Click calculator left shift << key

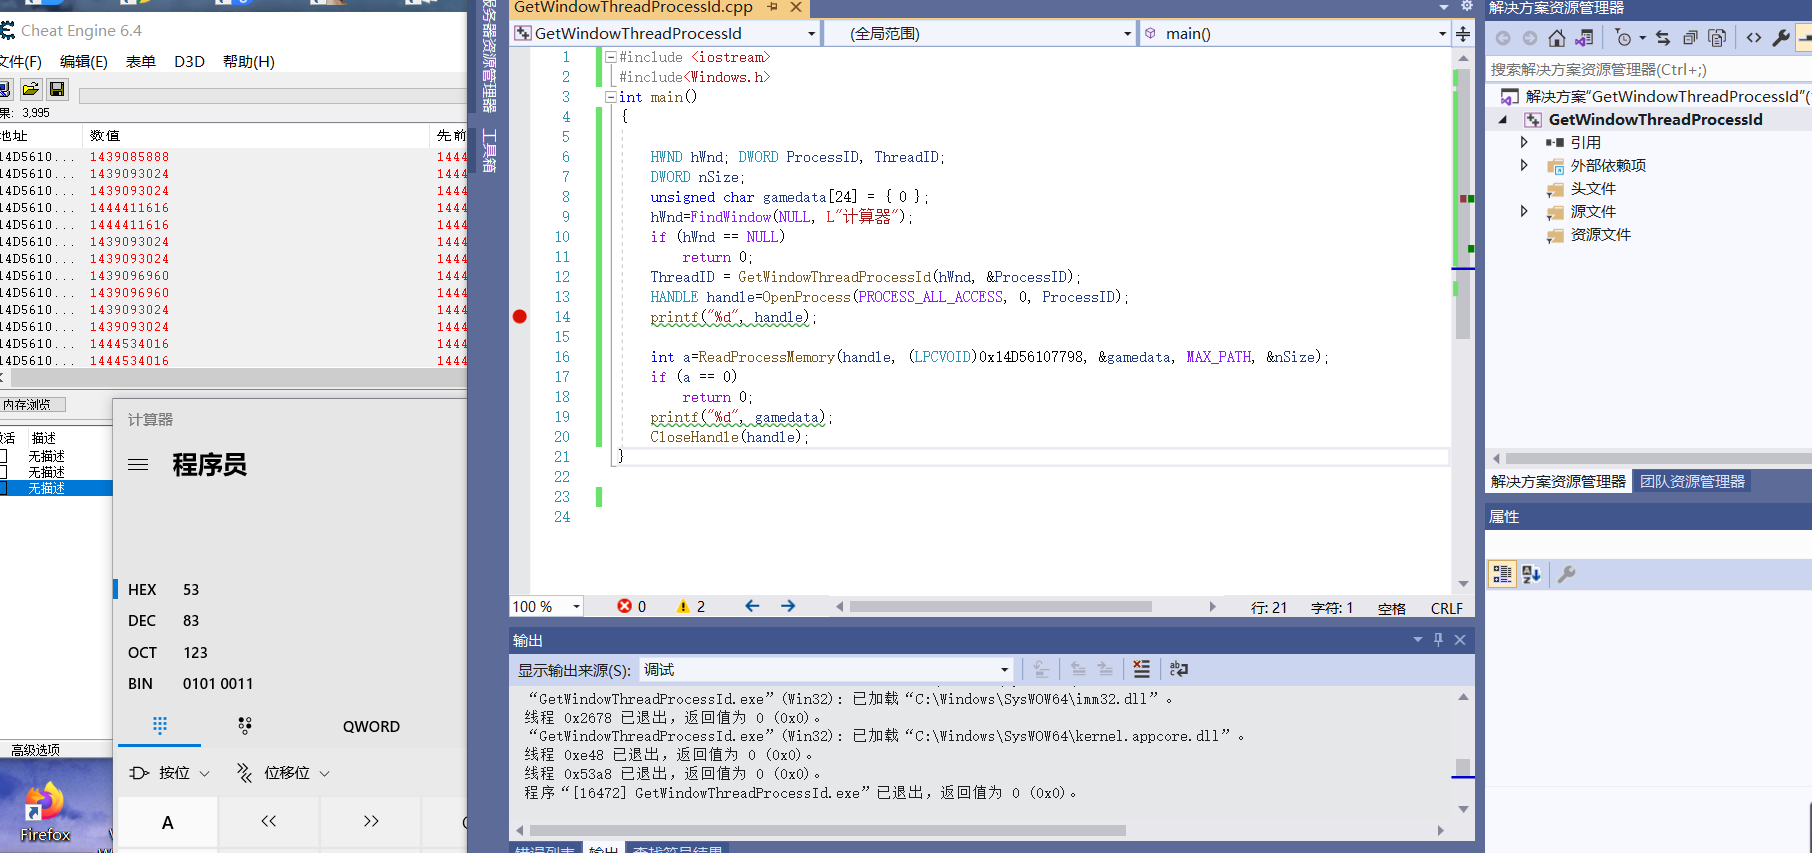click(x=268, y=822)
